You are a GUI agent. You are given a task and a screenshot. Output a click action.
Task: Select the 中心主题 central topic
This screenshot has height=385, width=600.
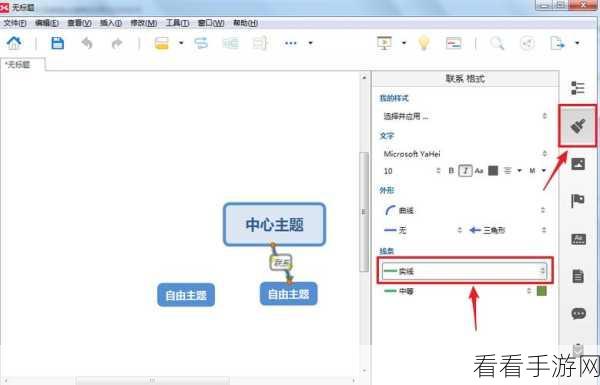(x=274, y=224)
